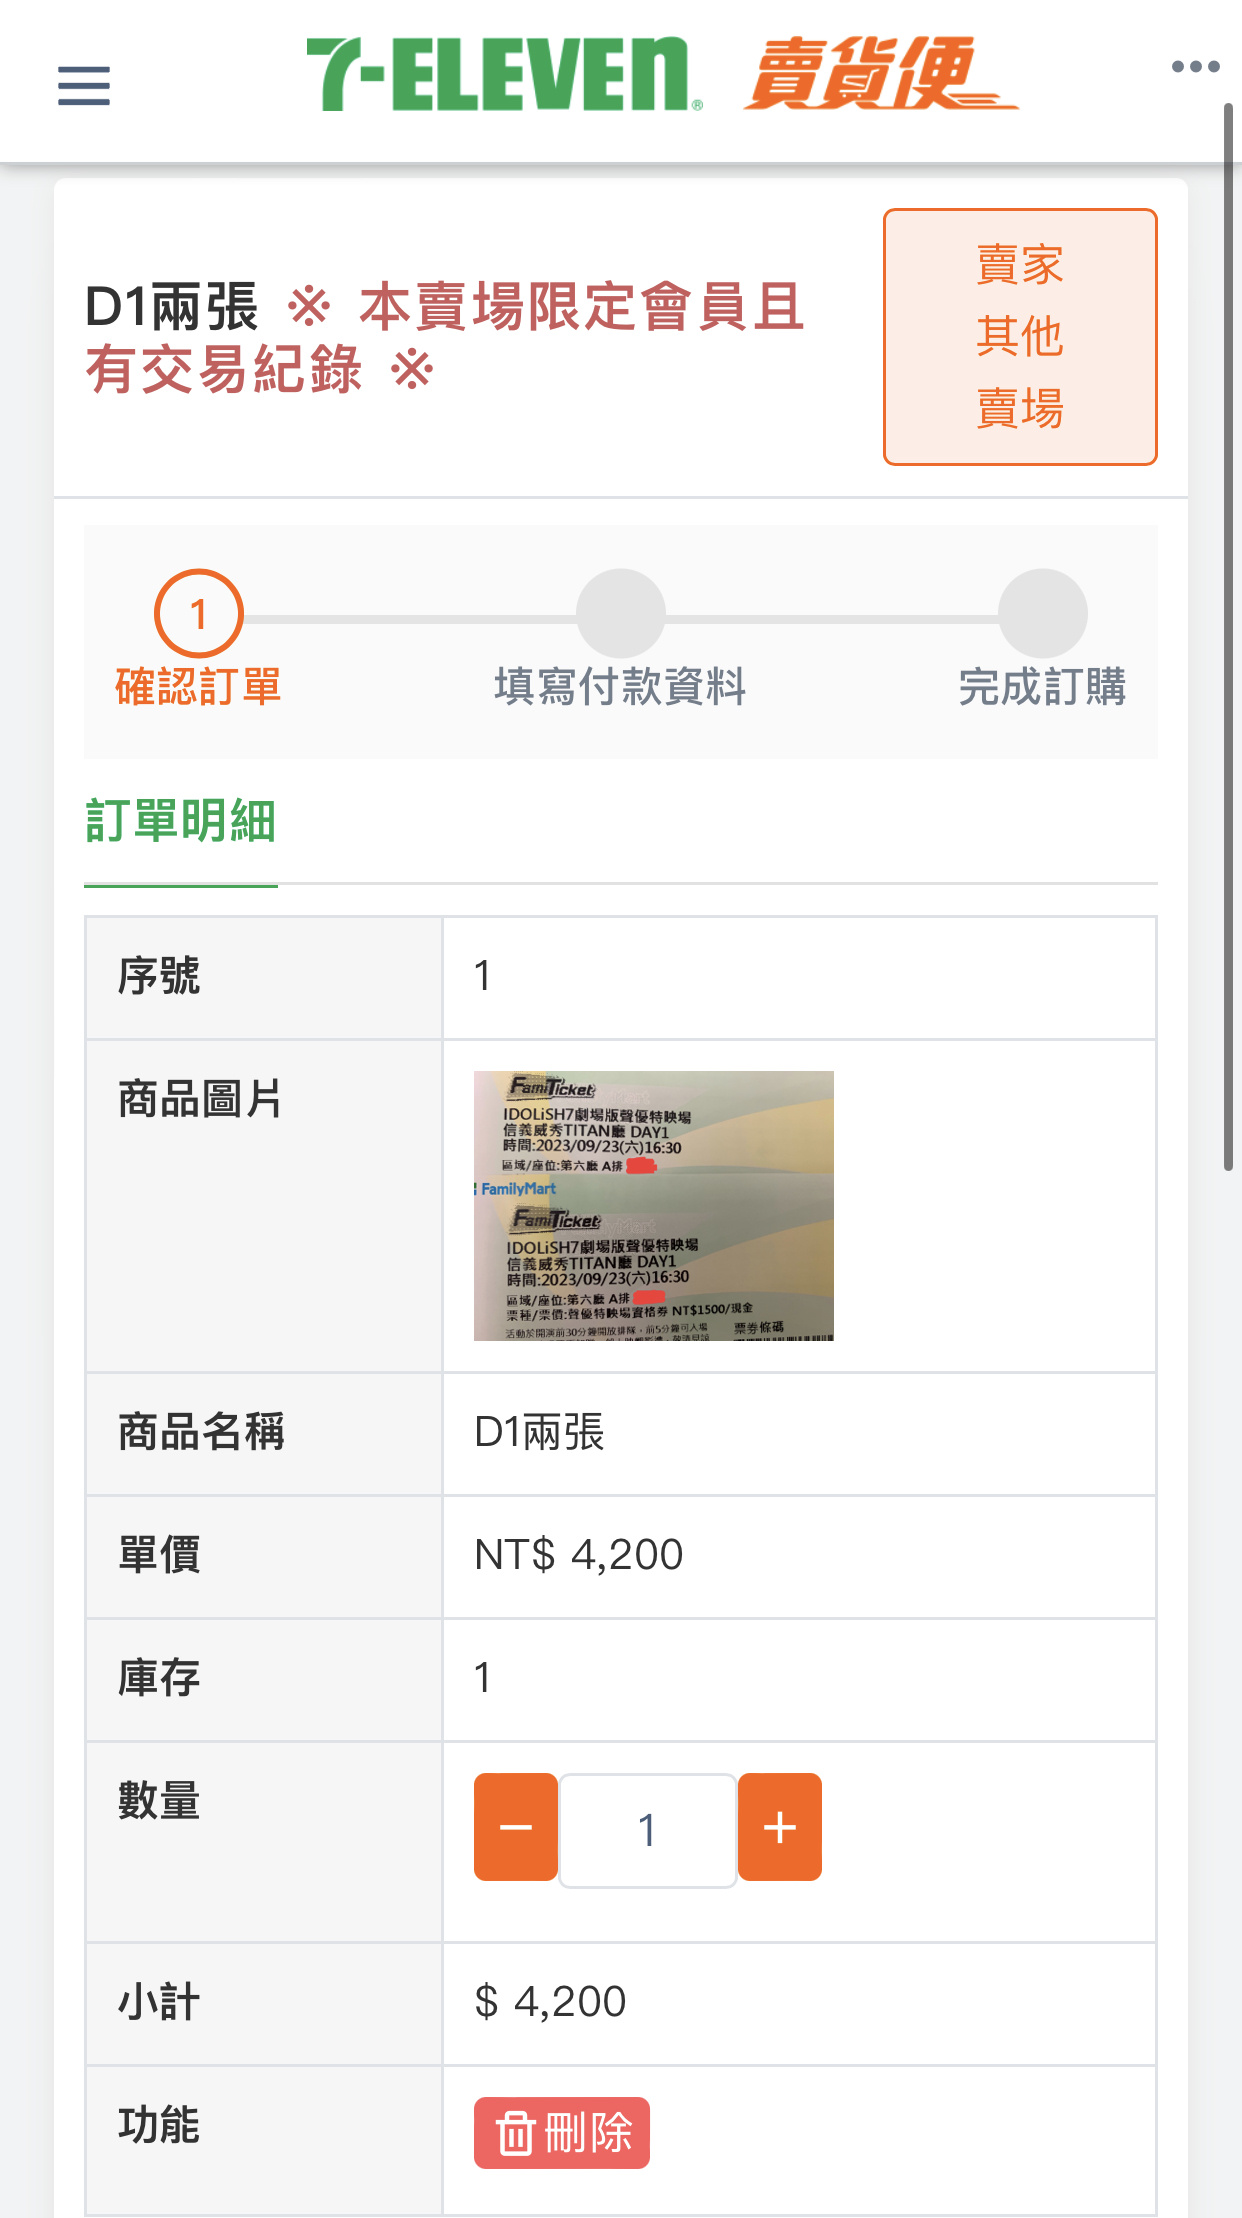This screenshot has width=1242, height=2218.
Task: Delete the item with 刪除 button
Action: click(562, 2133)
